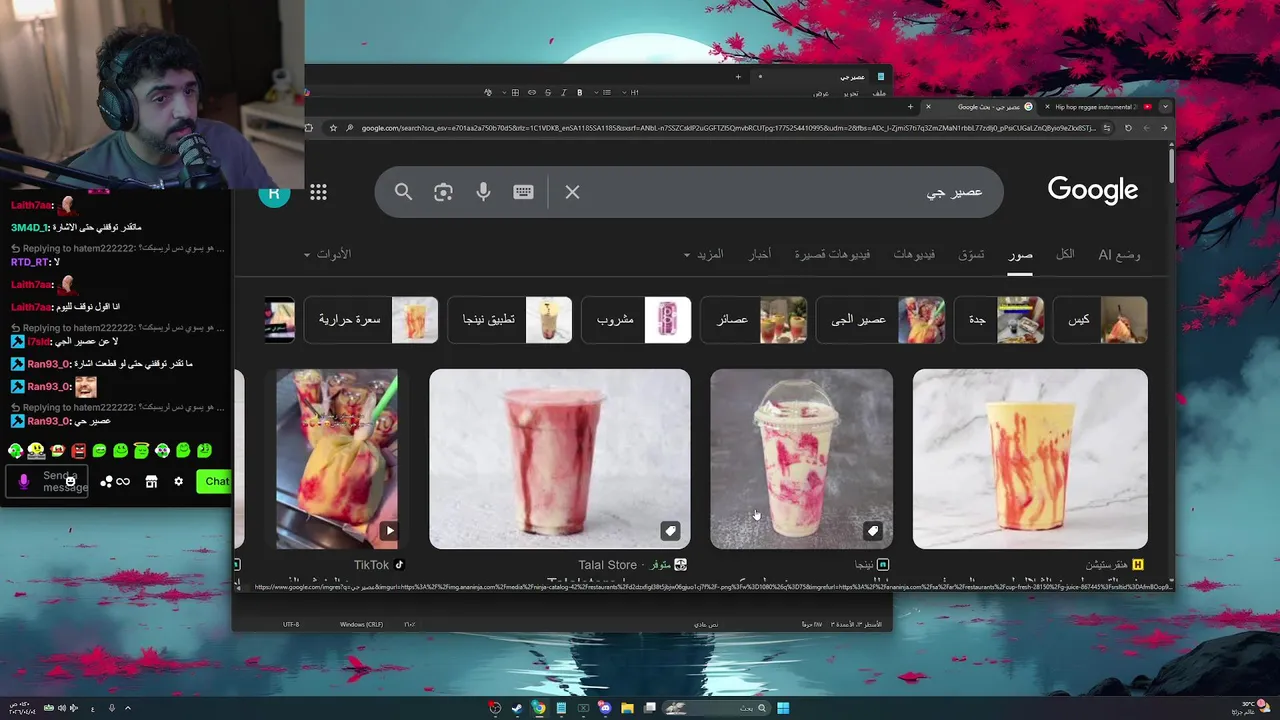This screenshot has width=1280, height=720.
Task: Toggle bold formatting in background editor
Action: pos(579,92)
